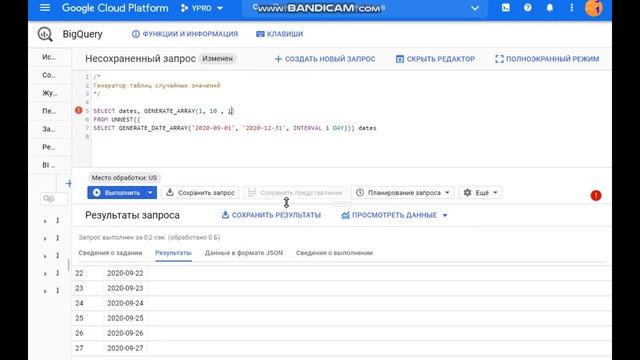The image size is (640, 360).
Task: Click the Пе... sidebar item
Action: [x=49, y=111]
